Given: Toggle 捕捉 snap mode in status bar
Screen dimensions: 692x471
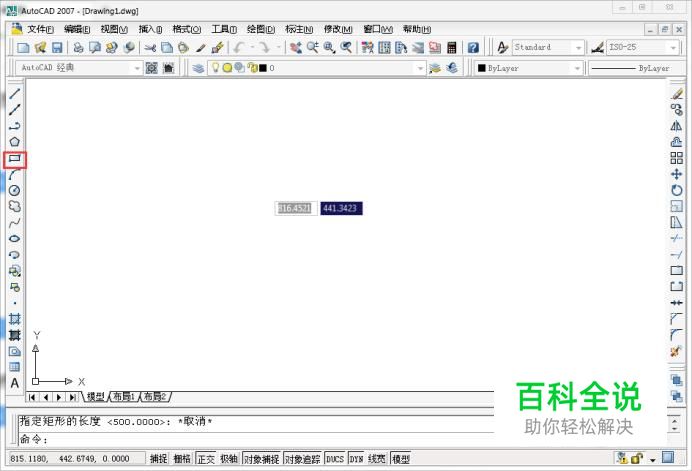Looking at the screenshot, I should (158, 459).
